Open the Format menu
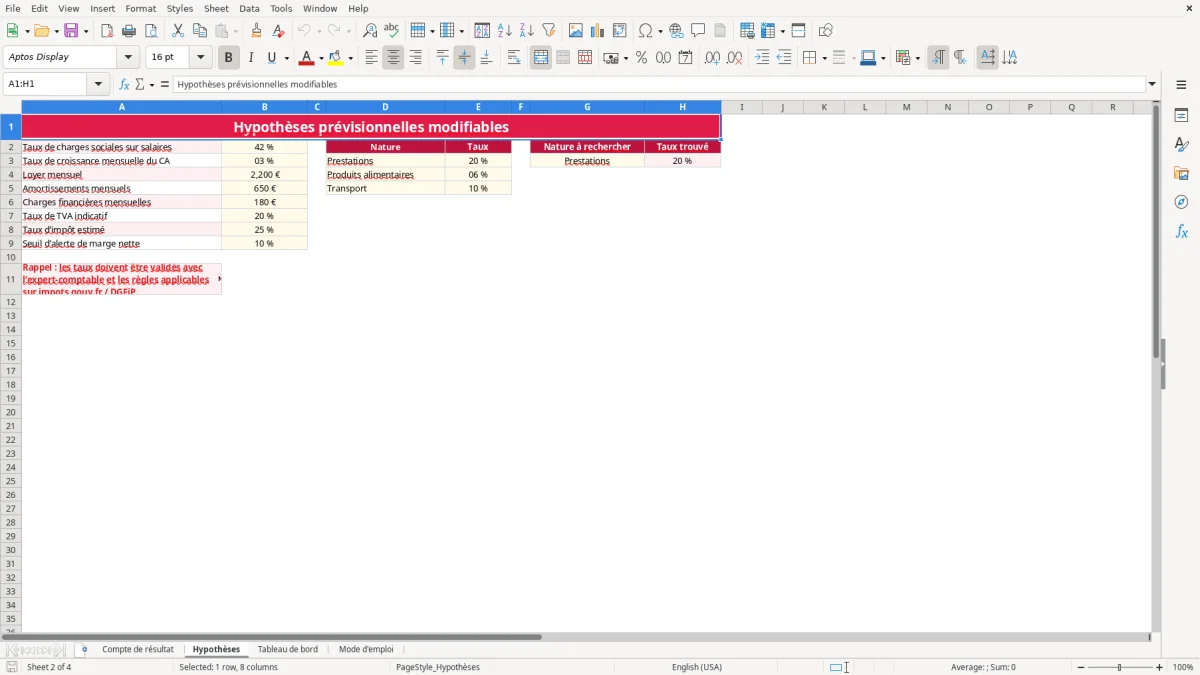 pyautogui.click(x=140, y=8)
